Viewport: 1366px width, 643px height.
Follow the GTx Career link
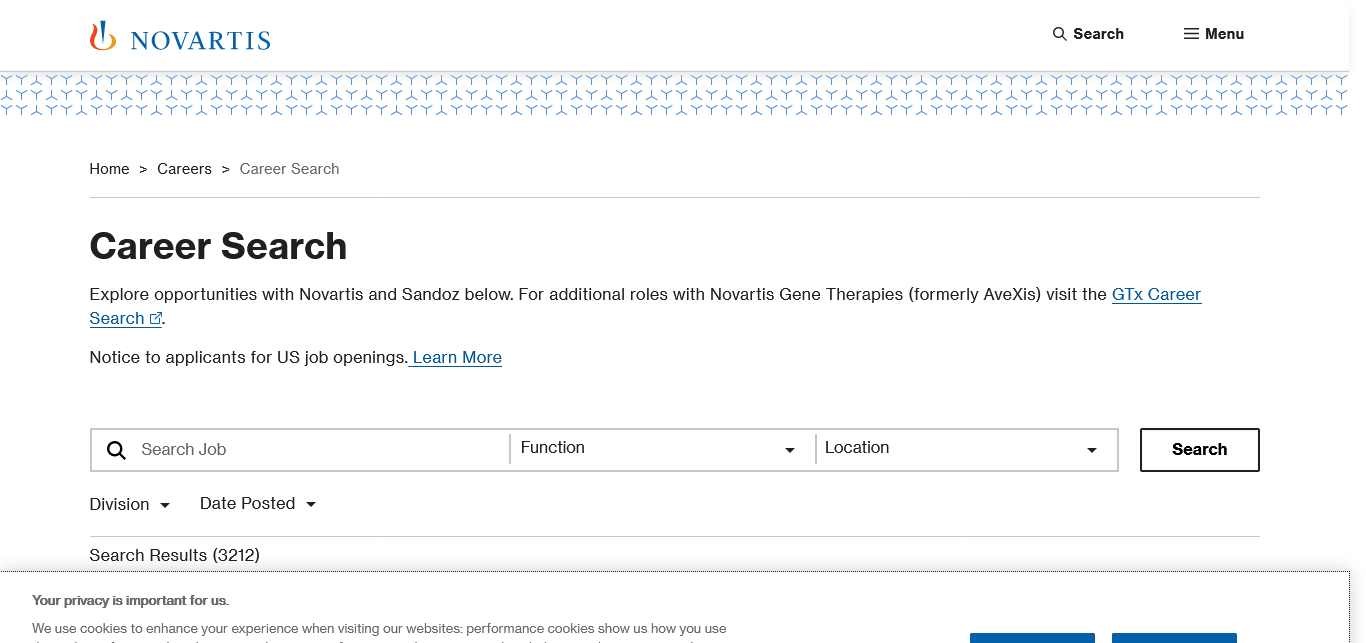pos(1156,294)
